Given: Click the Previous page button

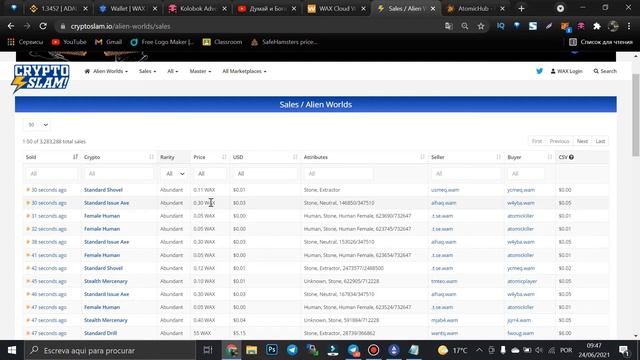Looking at the screenshot, I should click(x=559, y=141).
